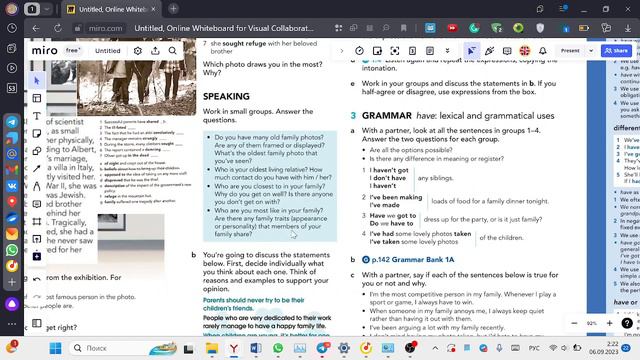The image size is (640, 360).
Task: Open Alice assistant purple icon
Action: pos(12,304)
